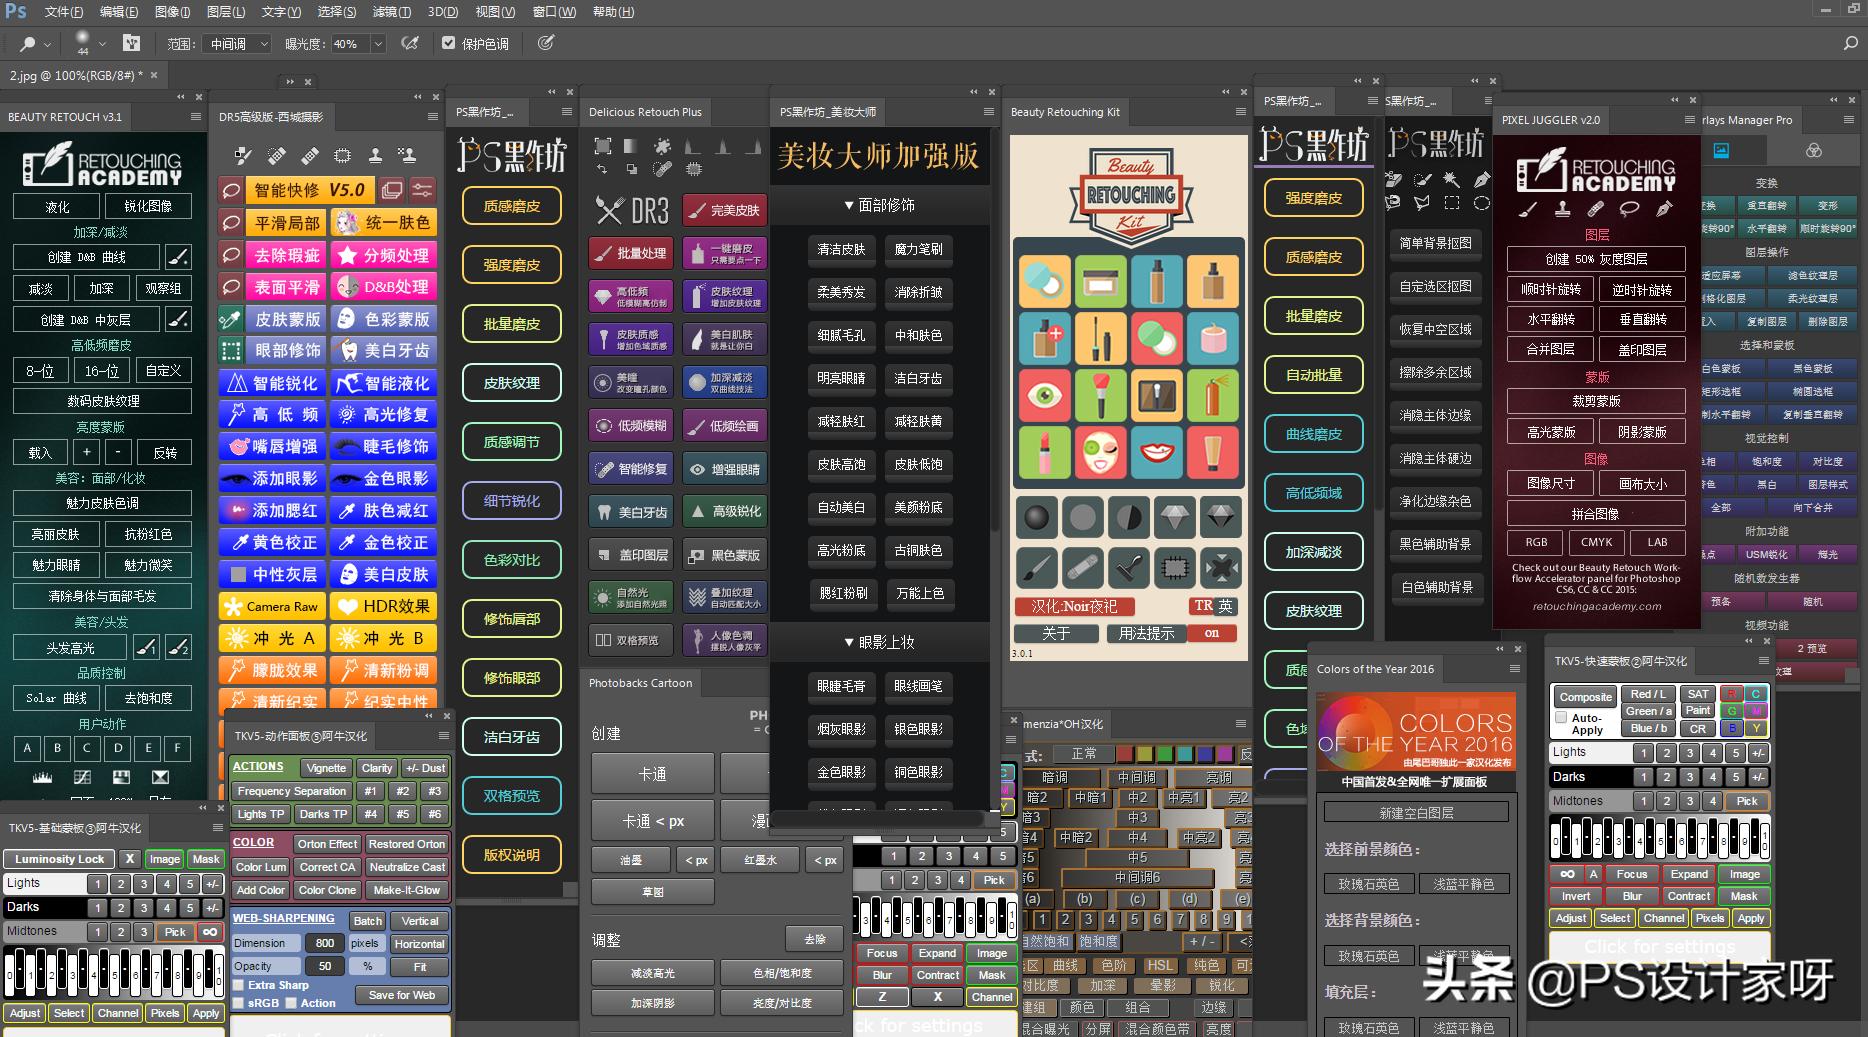Image resolution: width=1868 pixels, height=1037 pixels.
Task: Click the lipstick icon in Beauty Retouching Kit
Action: click(1044, 453)
